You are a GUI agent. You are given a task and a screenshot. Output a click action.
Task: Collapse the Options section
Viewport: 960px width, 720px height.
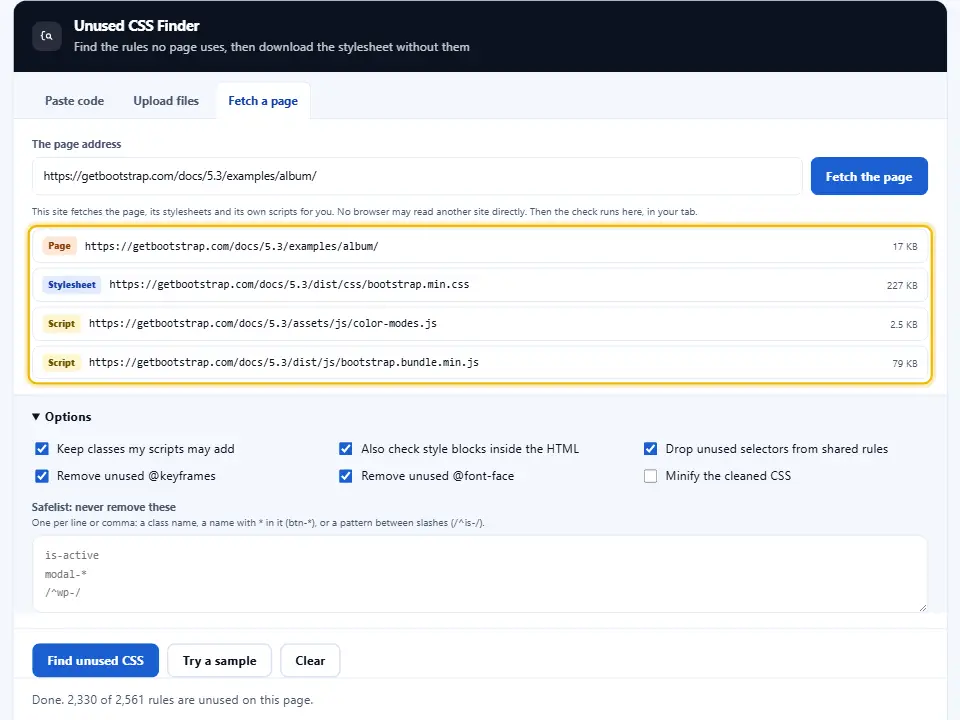62,417
